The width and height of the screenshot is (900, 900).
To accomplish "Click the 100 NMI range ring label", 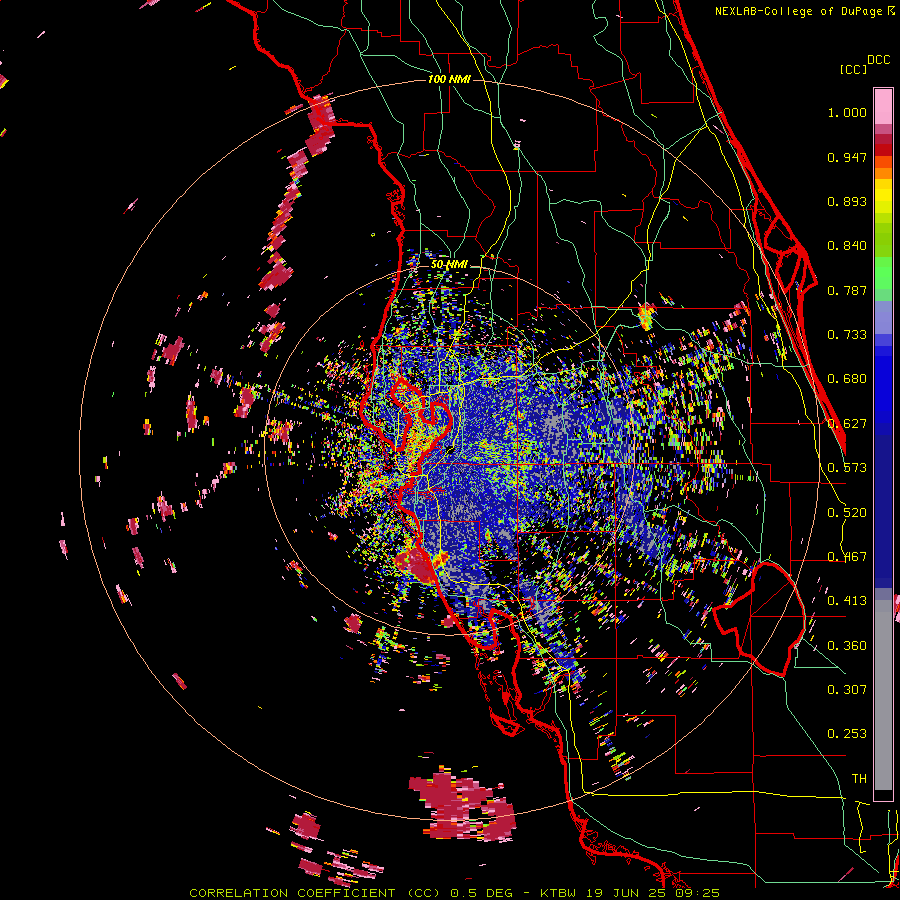I will click(449, 79).
